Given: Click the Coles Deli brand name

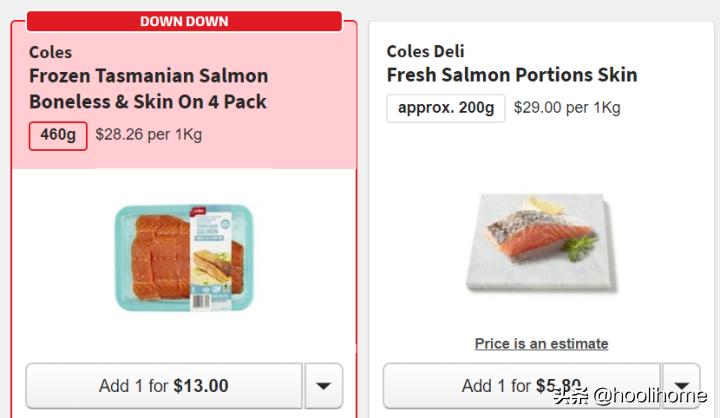Looking at the screenshot, I should (425, 51).
